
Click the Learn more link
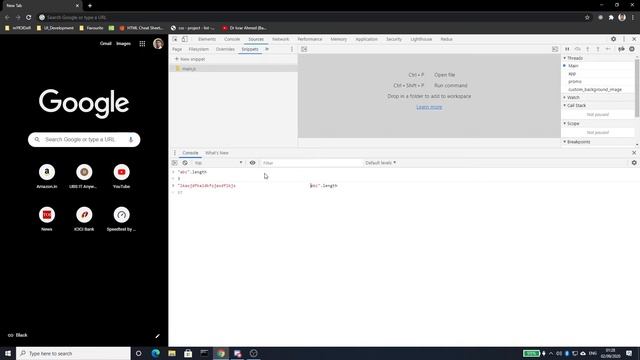click(x=429, y=107)
